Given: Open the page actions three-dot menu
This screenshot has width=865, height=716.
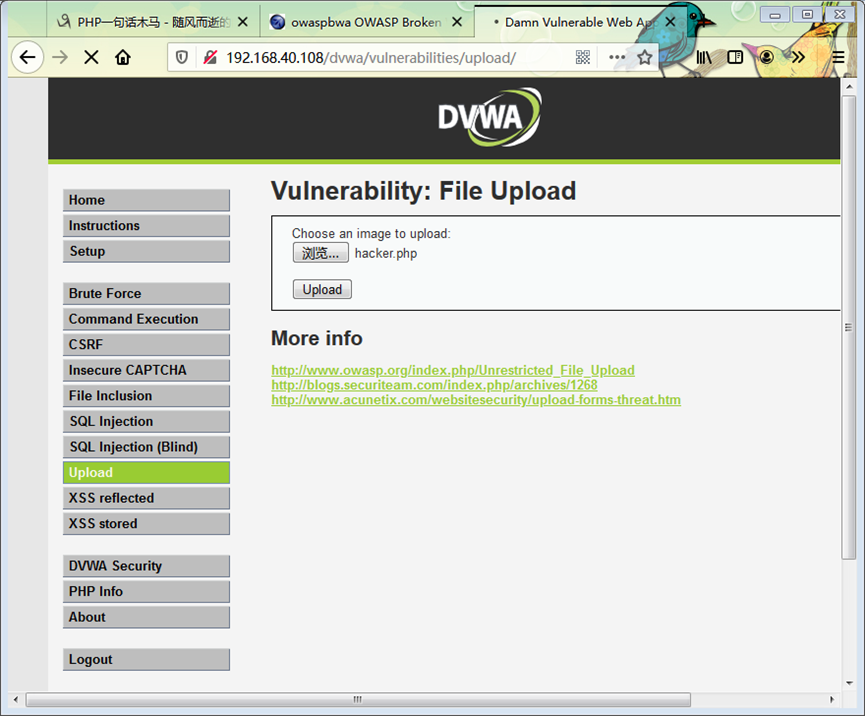Looking at the screenshot, I should 617,57.
